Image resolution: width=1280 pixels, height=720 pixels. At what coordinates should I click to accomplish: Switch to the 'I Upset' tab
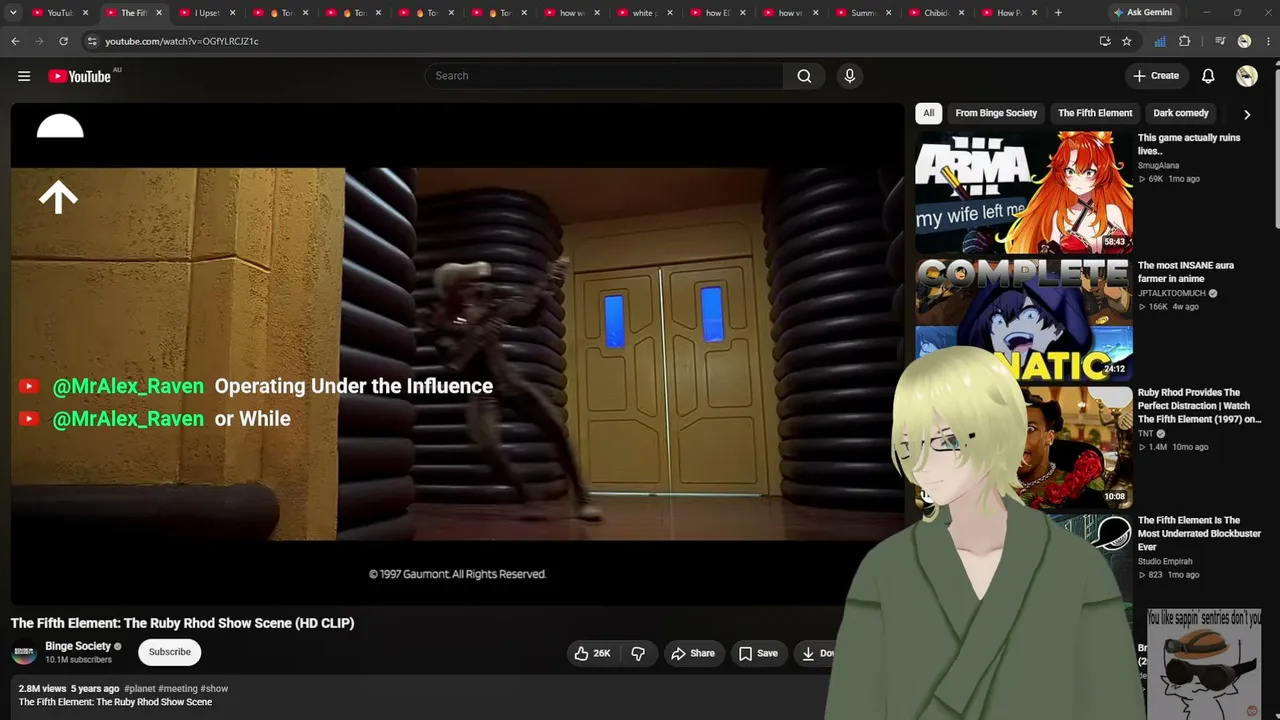207,13
